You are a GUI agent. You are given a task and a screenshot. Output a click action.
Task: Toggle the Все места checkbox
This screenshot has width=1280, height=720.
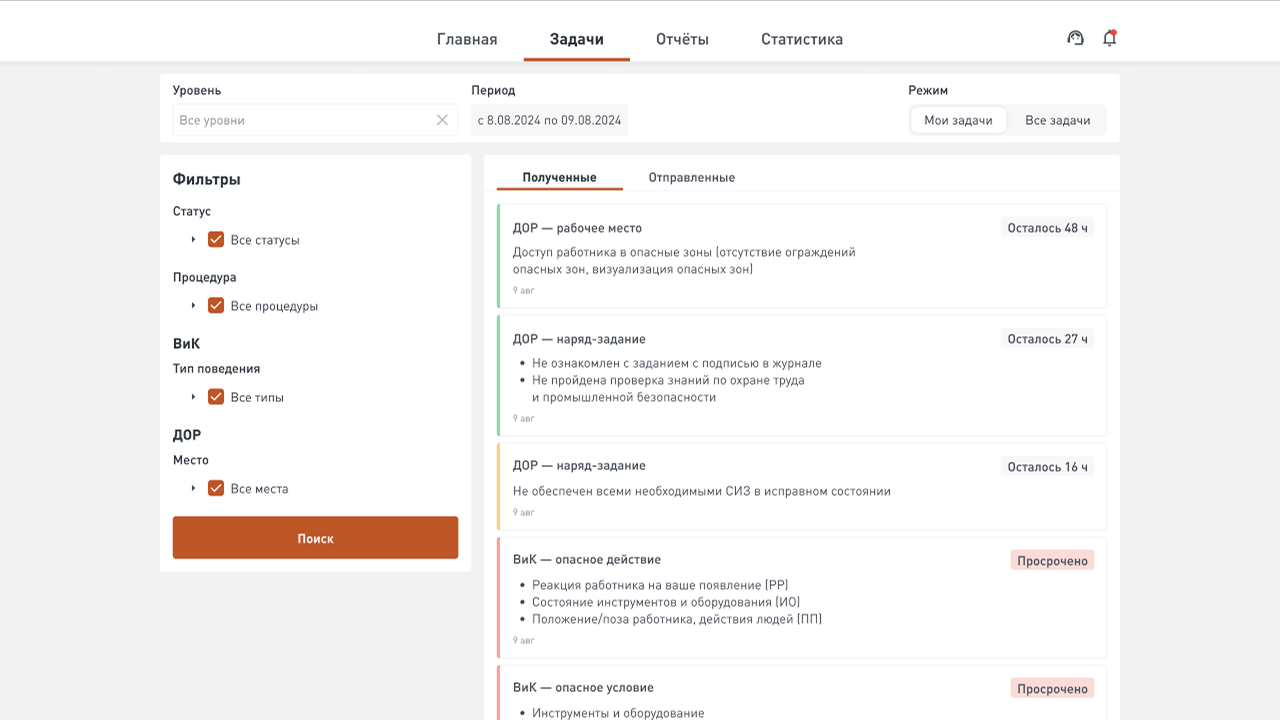click(216, 489)
